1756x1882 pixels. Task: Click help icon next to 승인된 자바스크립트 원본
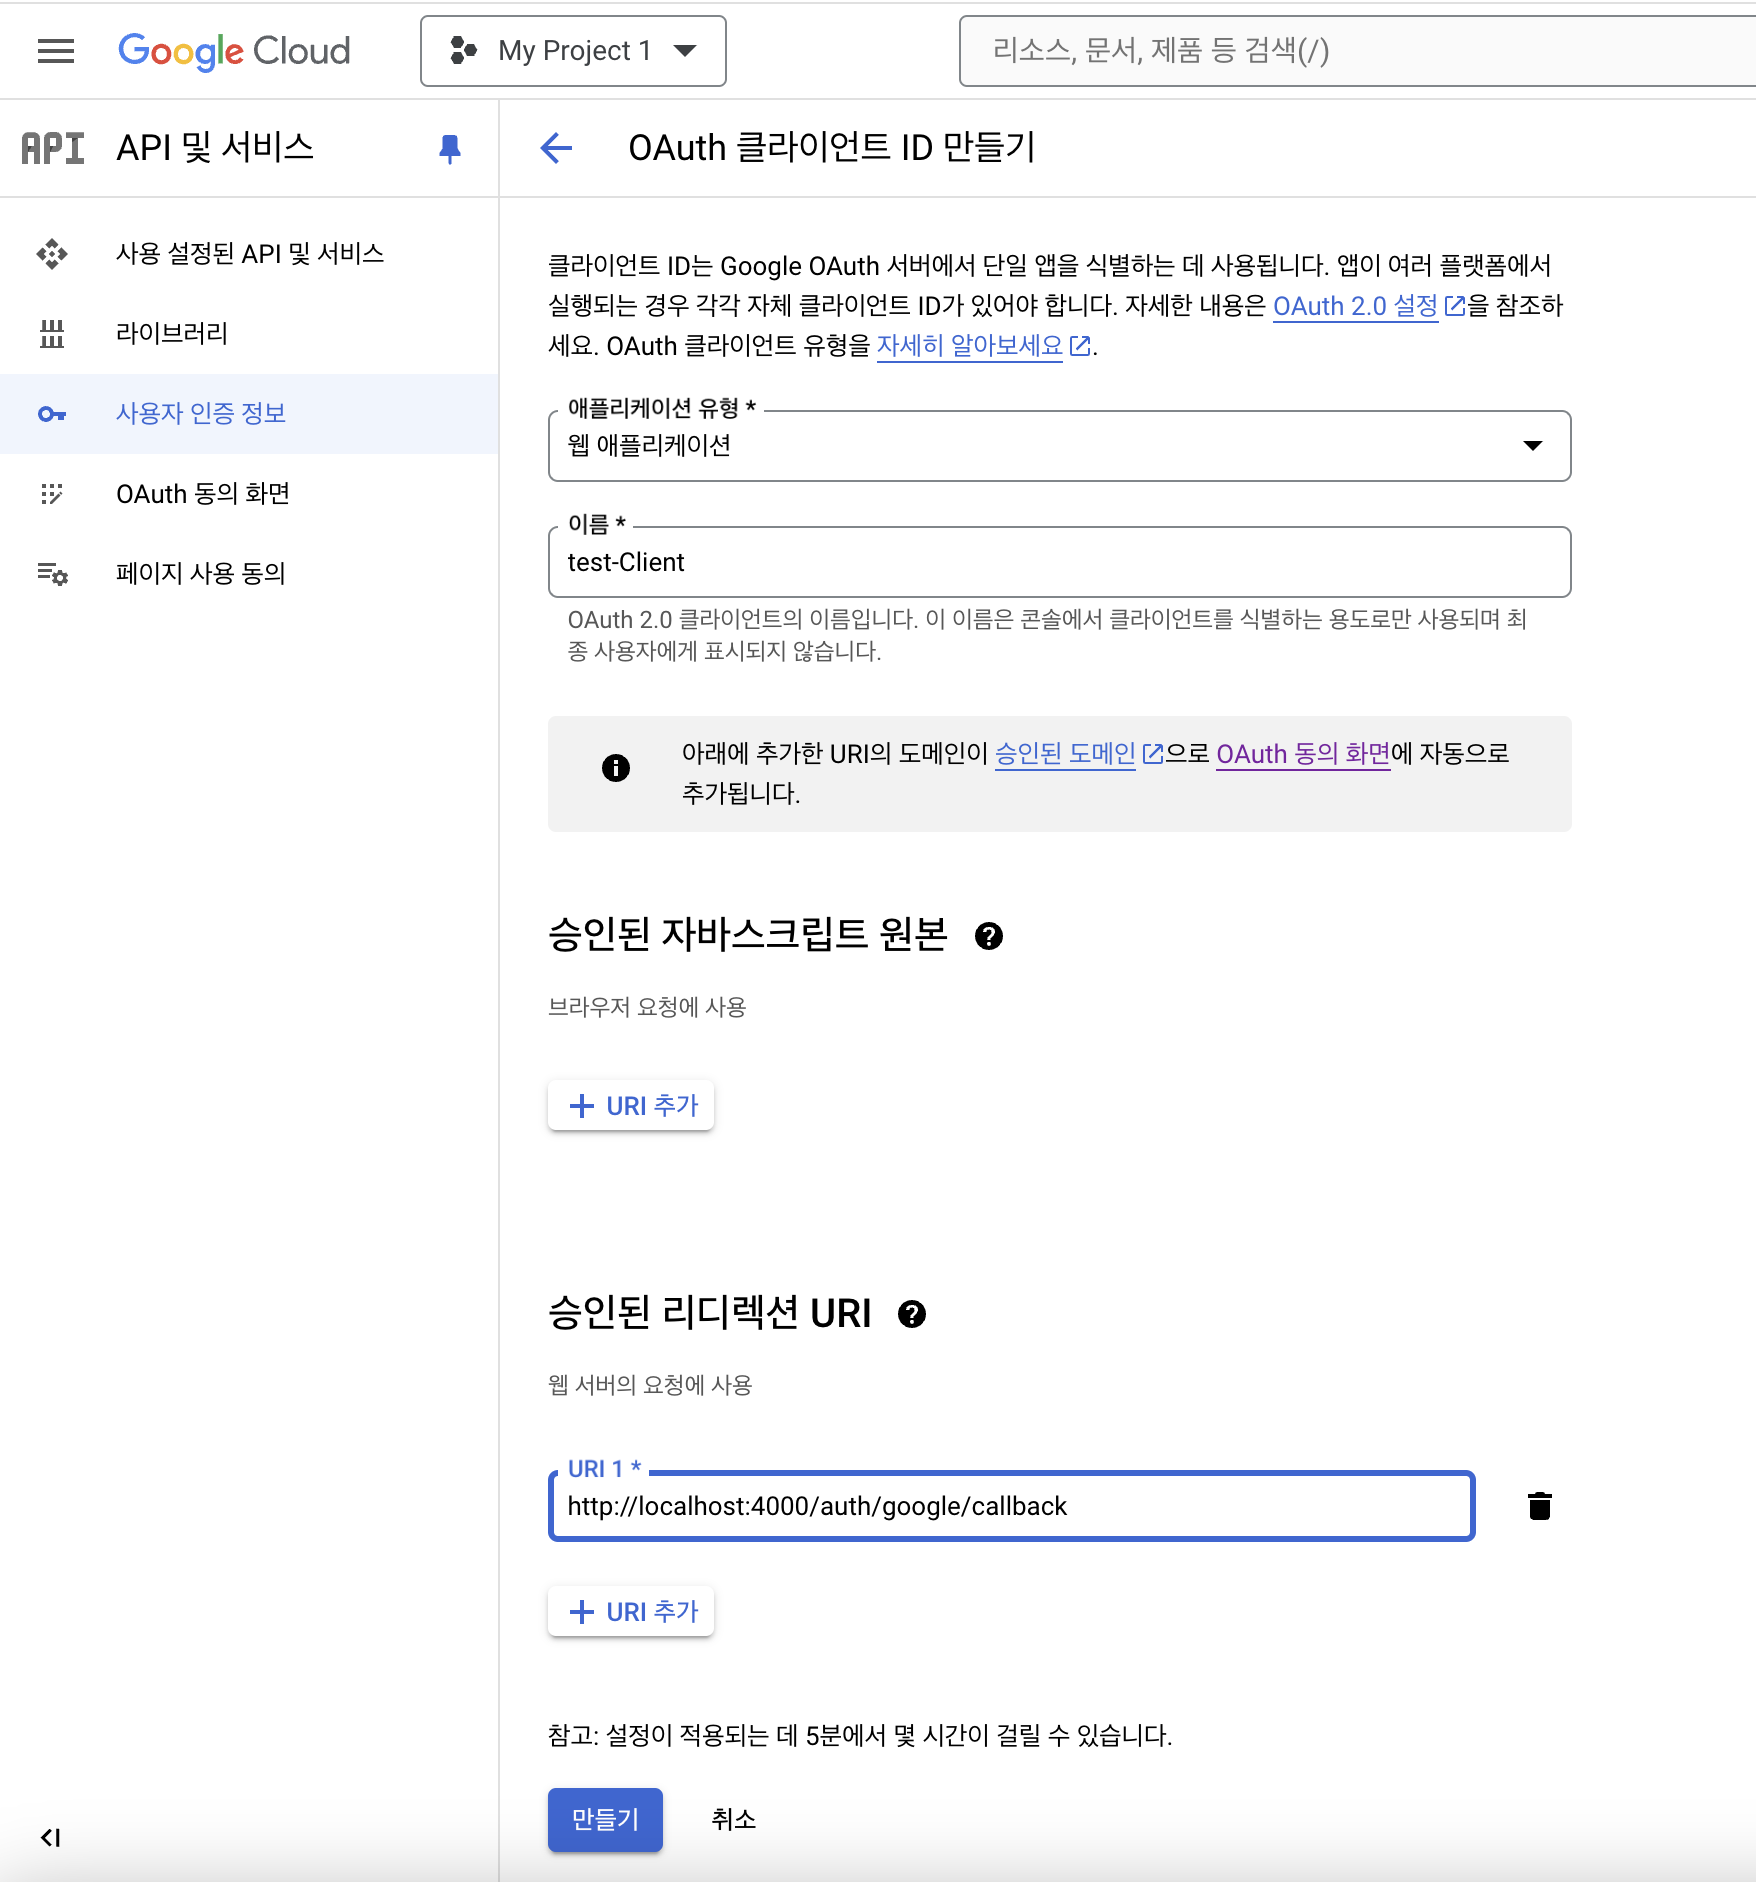(x=989, y=936)
